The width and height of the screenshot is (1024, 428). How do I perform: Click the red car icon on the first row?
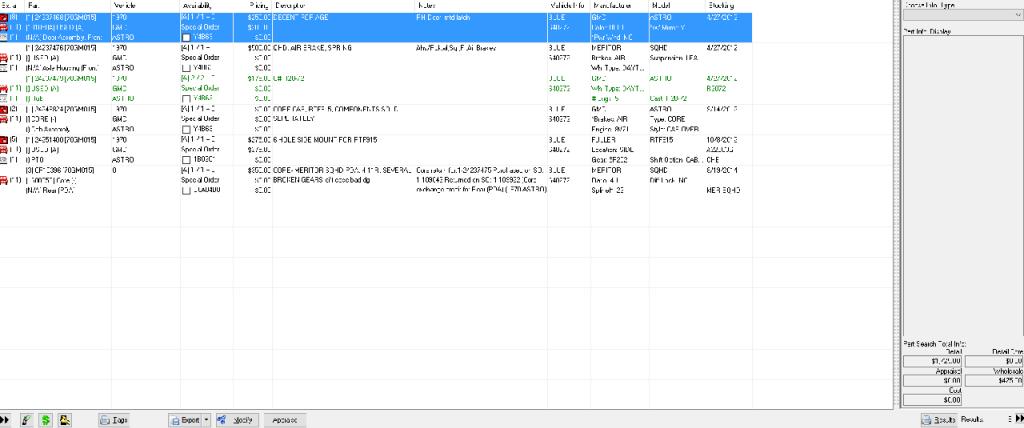pos(5,18)
